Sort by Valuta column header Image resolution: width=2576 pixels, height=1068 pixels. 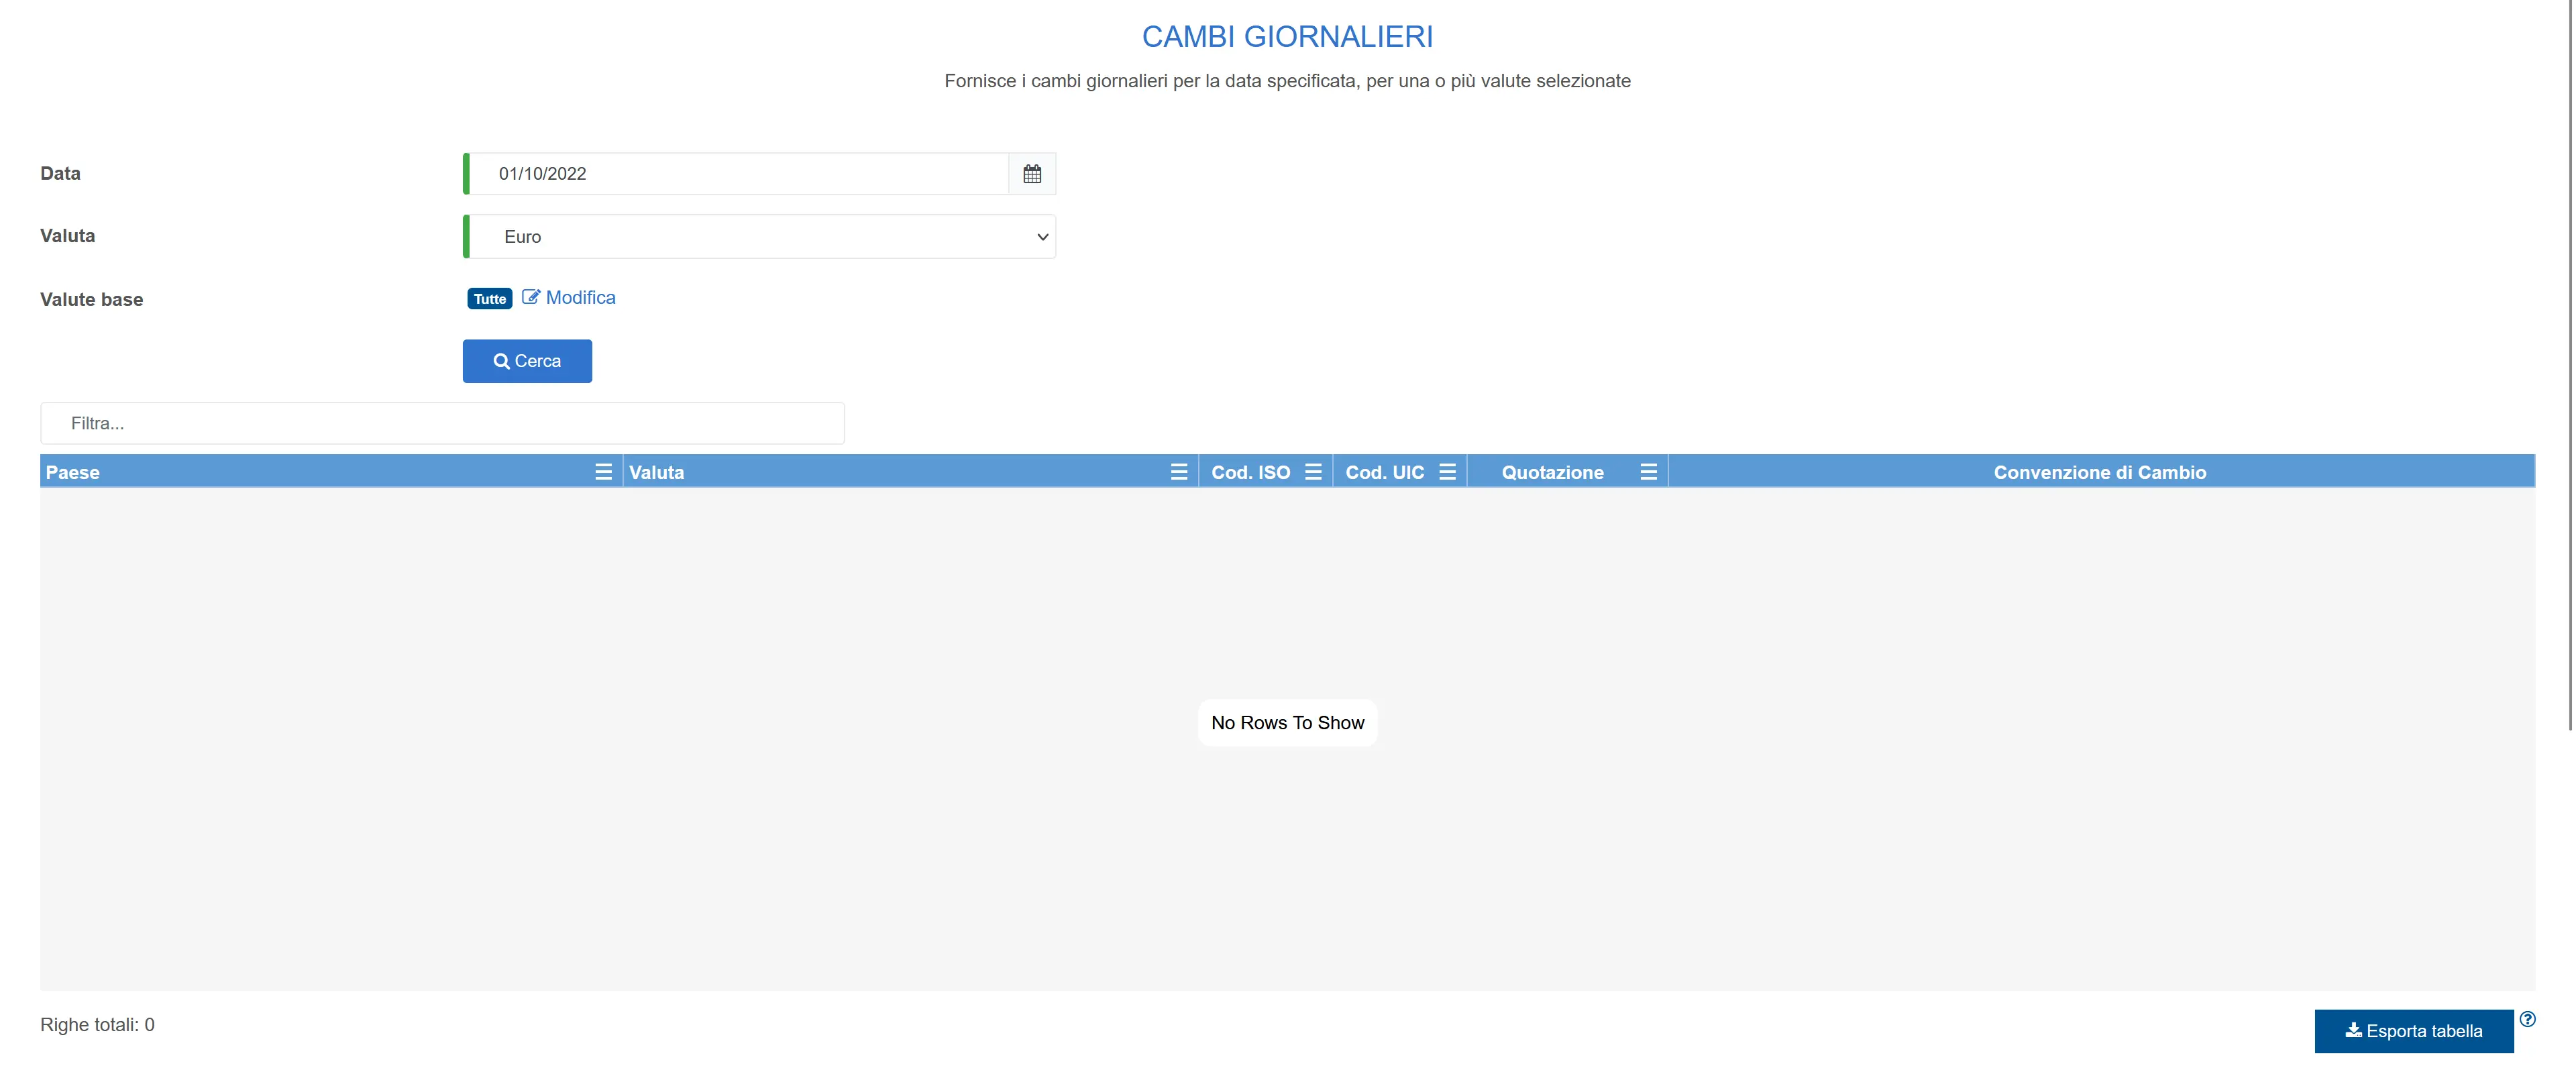click(657, 472)
